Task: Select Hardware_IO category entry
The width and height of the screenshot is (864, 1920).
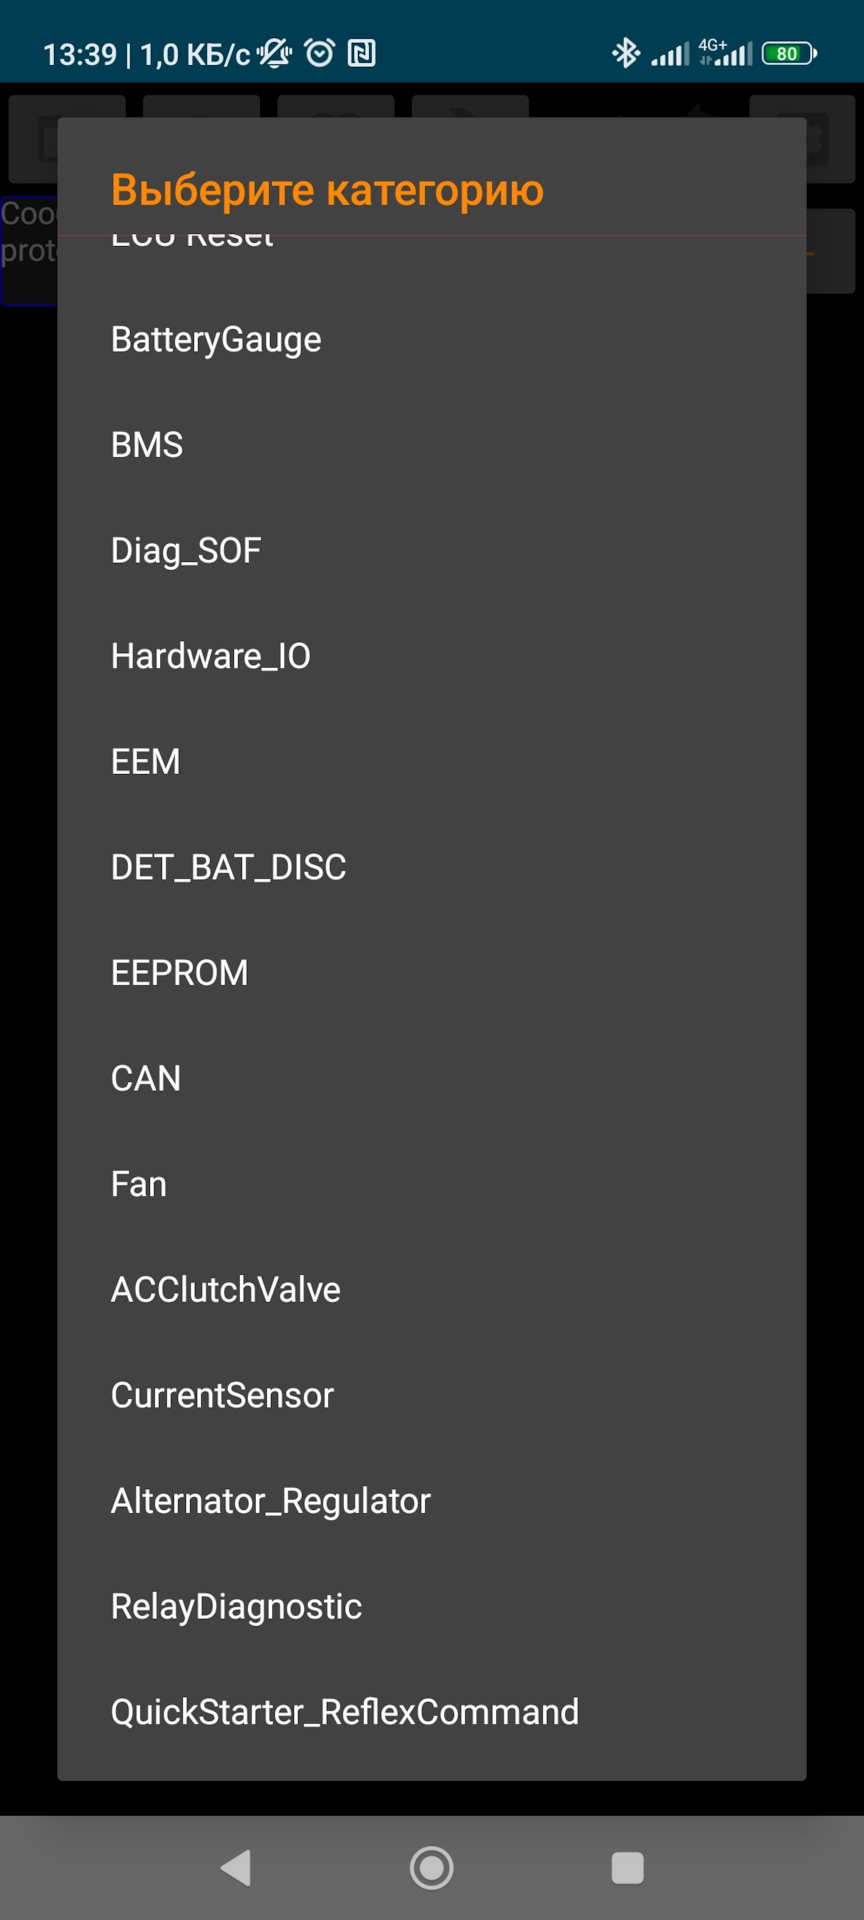Action: [x=211, y=656]
